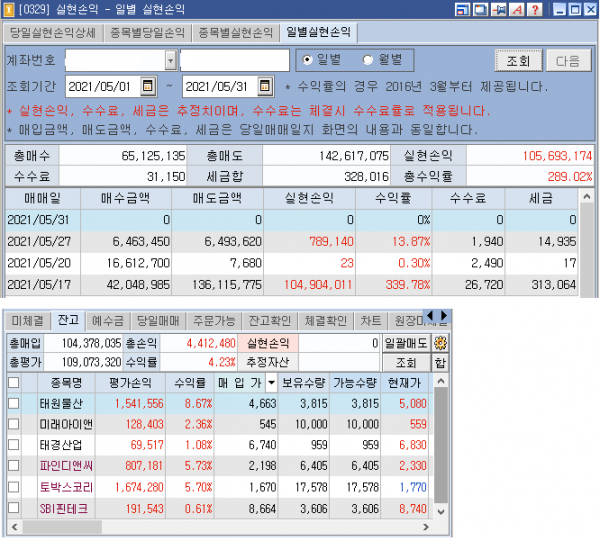Click the account name input field
Screen dimensions: 600x541
(235, 60)
